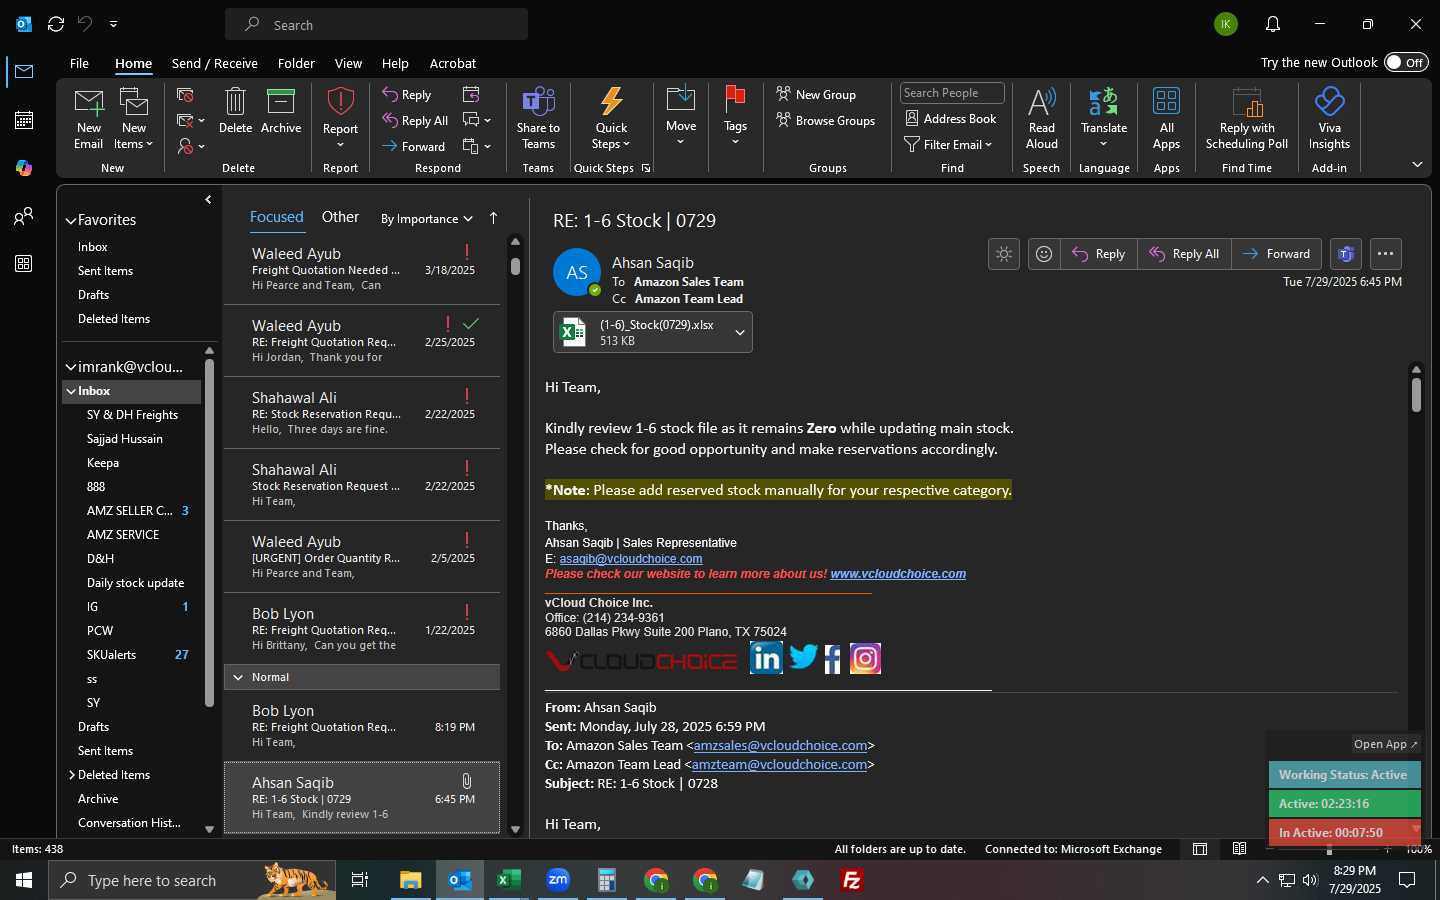Create a New Email from the ribbon

(x=88, y=118)
